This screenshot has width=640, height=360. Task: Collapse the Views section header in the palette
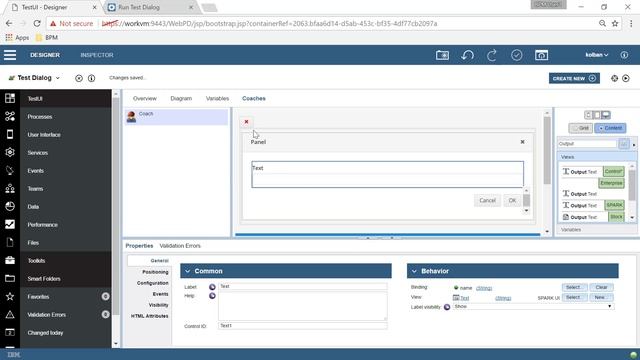(597, 157)
